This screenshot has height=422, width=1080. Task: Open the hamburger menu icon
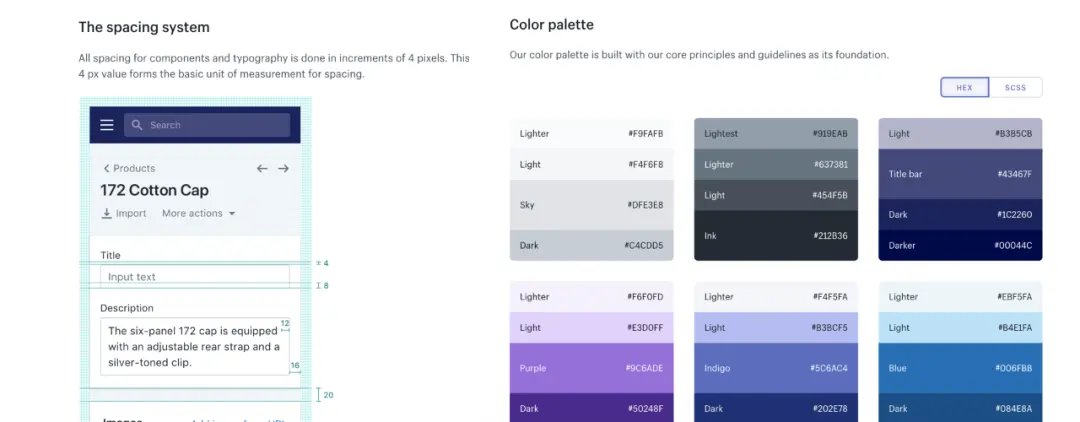pyautogui.click(x=107, y=125)
